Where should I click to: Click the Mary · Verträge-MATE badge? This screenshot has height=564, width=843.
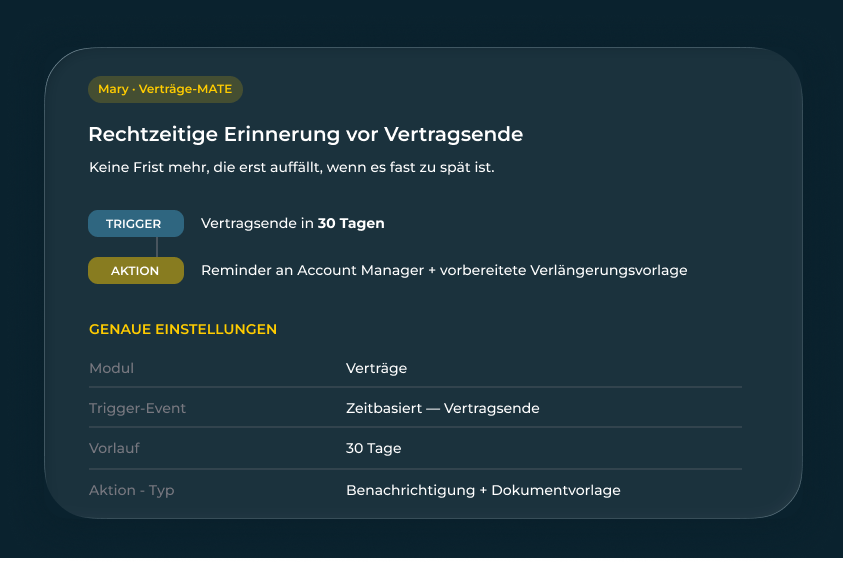(166, 89)
